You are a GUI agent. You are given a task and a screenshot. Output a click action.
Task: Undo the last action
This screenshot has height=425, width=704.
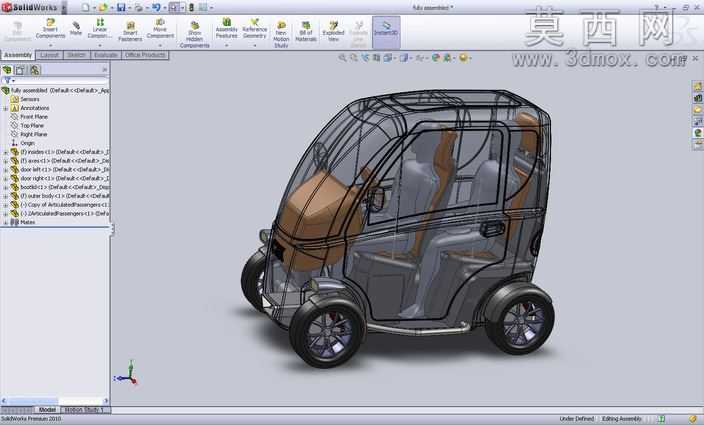156,7
